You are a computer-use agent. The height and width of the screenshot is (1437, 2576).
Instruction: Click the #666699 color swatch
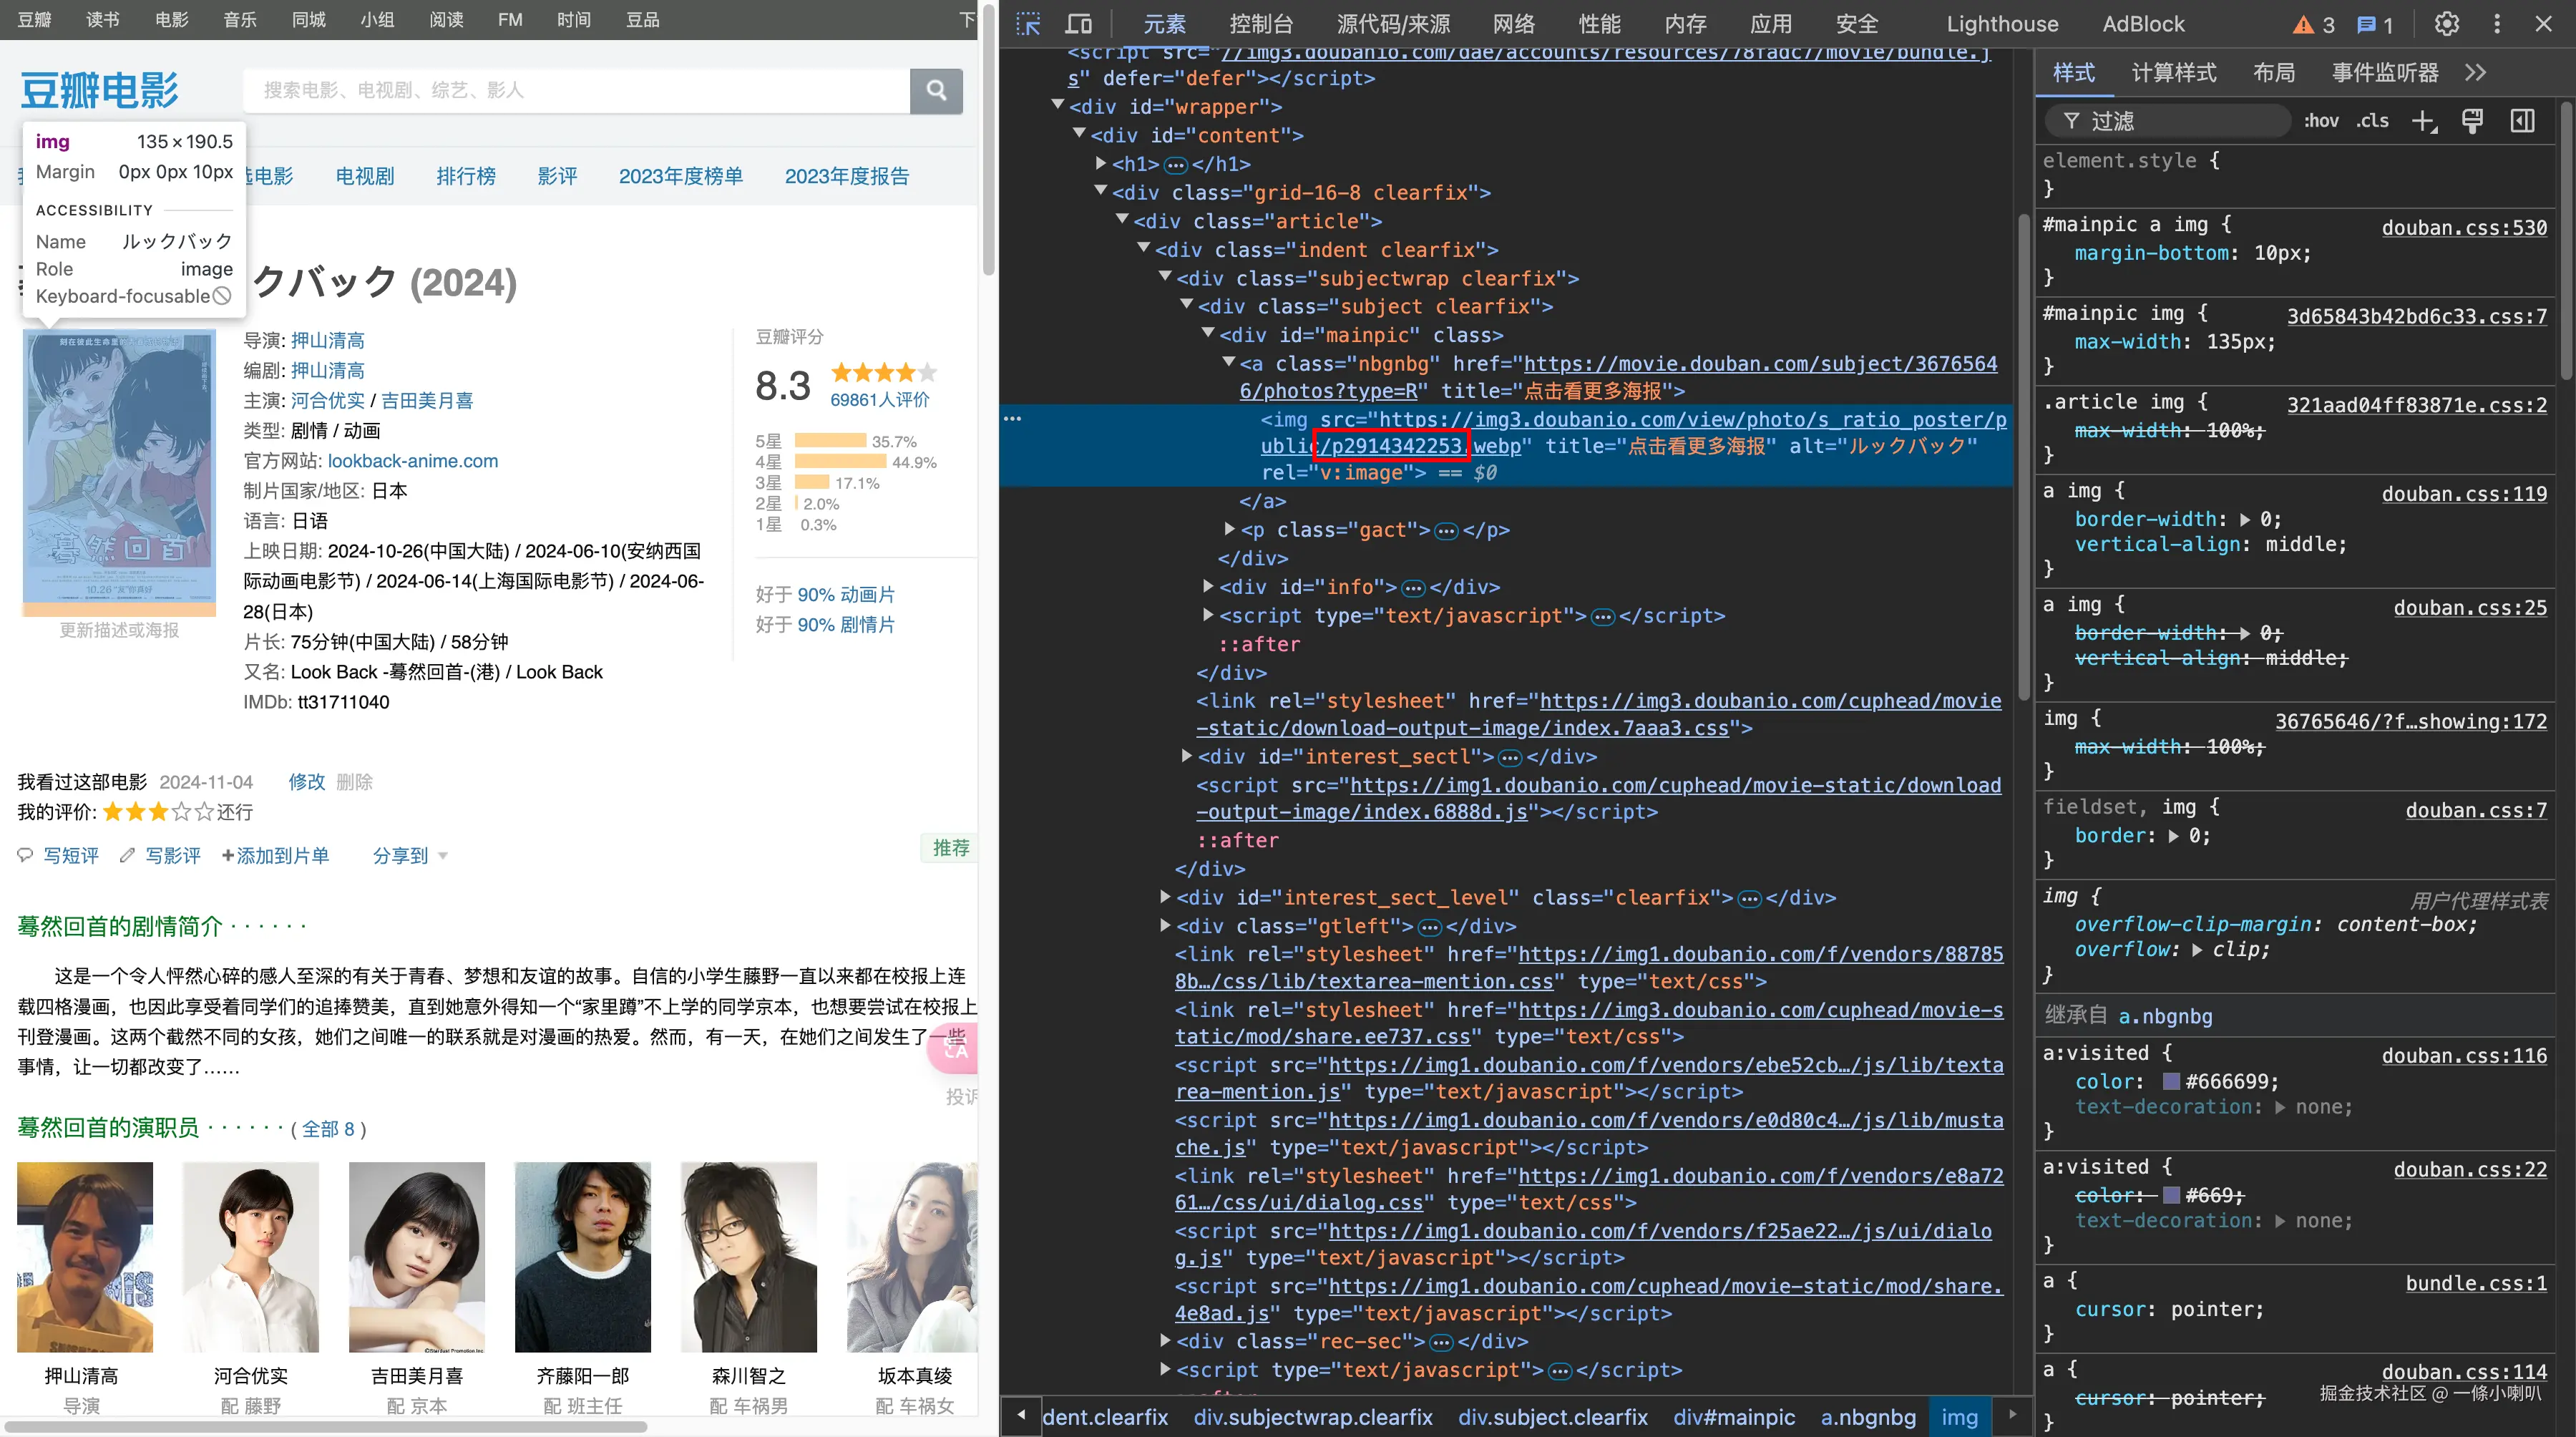point(2171,1081)
